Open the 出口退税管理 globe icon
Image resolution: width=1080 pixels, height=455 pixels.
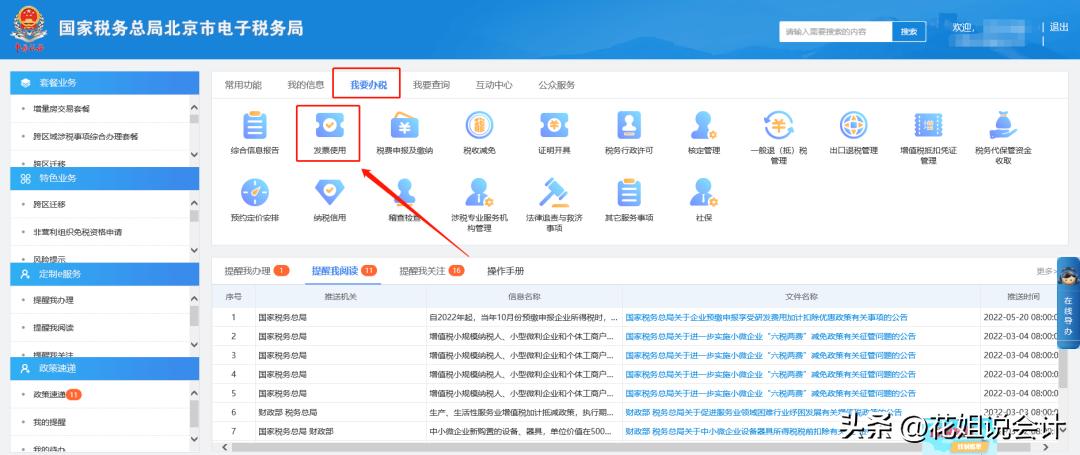point(853,126)
